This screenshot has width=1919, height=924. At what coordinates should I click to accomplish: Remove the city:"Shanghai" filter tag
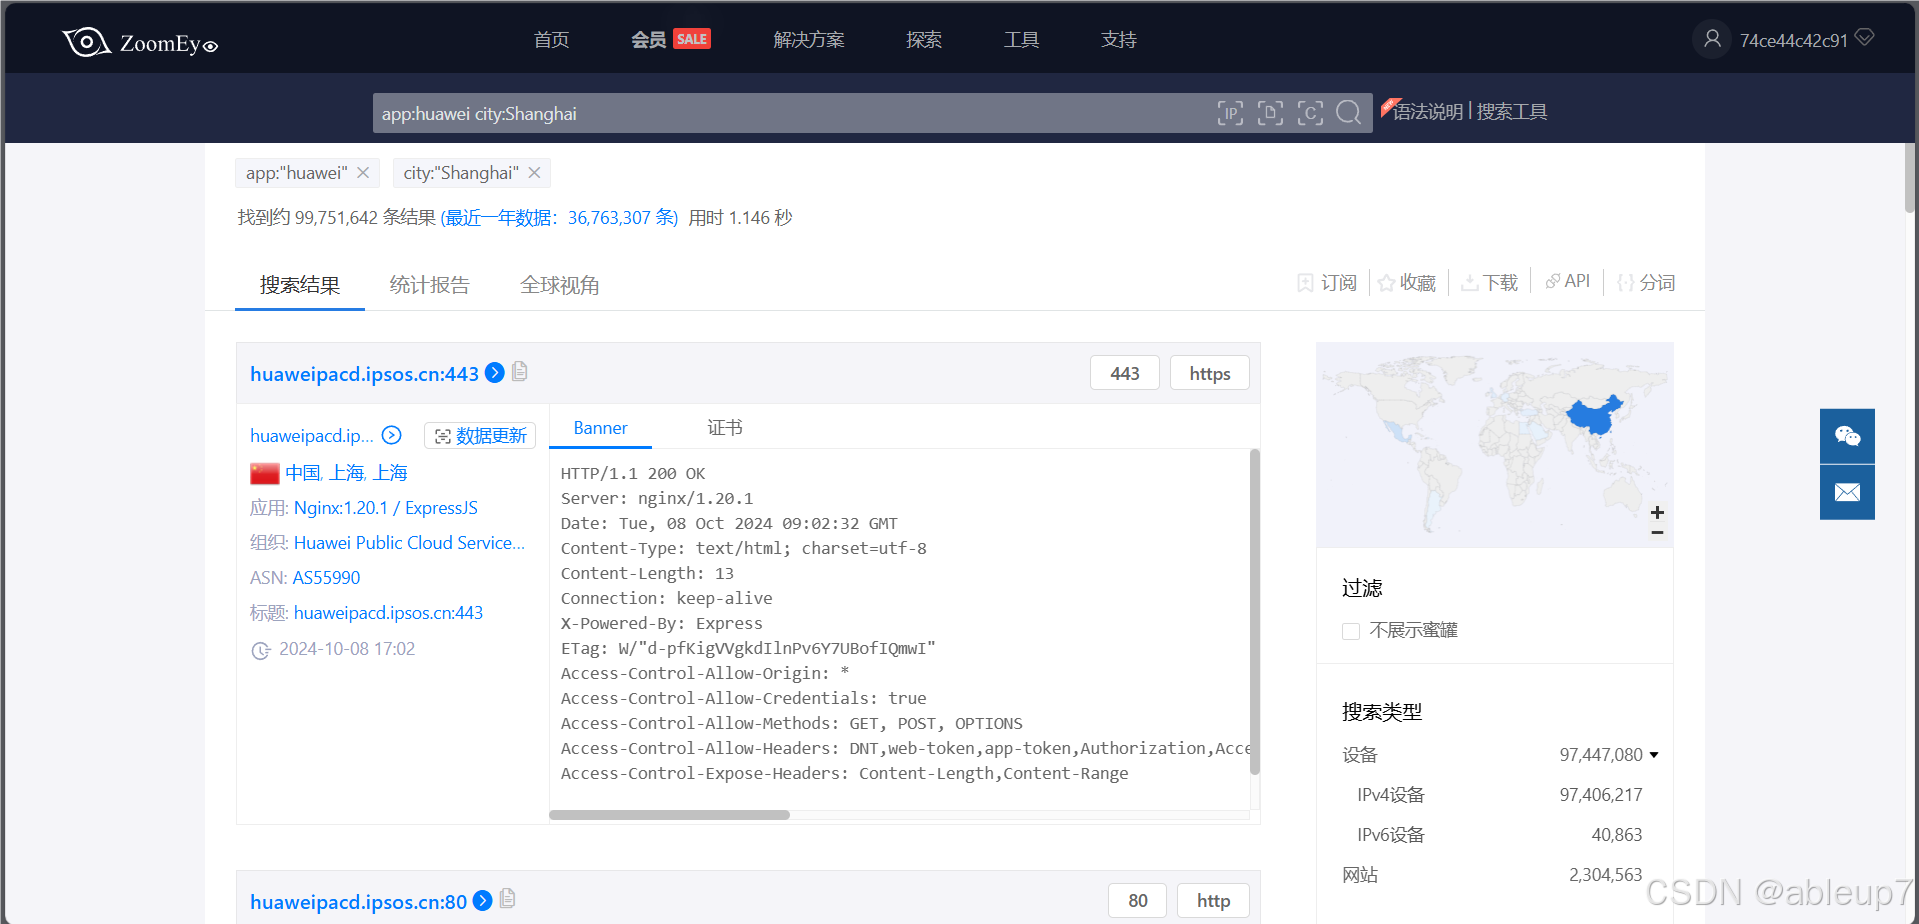pos(535,173)
